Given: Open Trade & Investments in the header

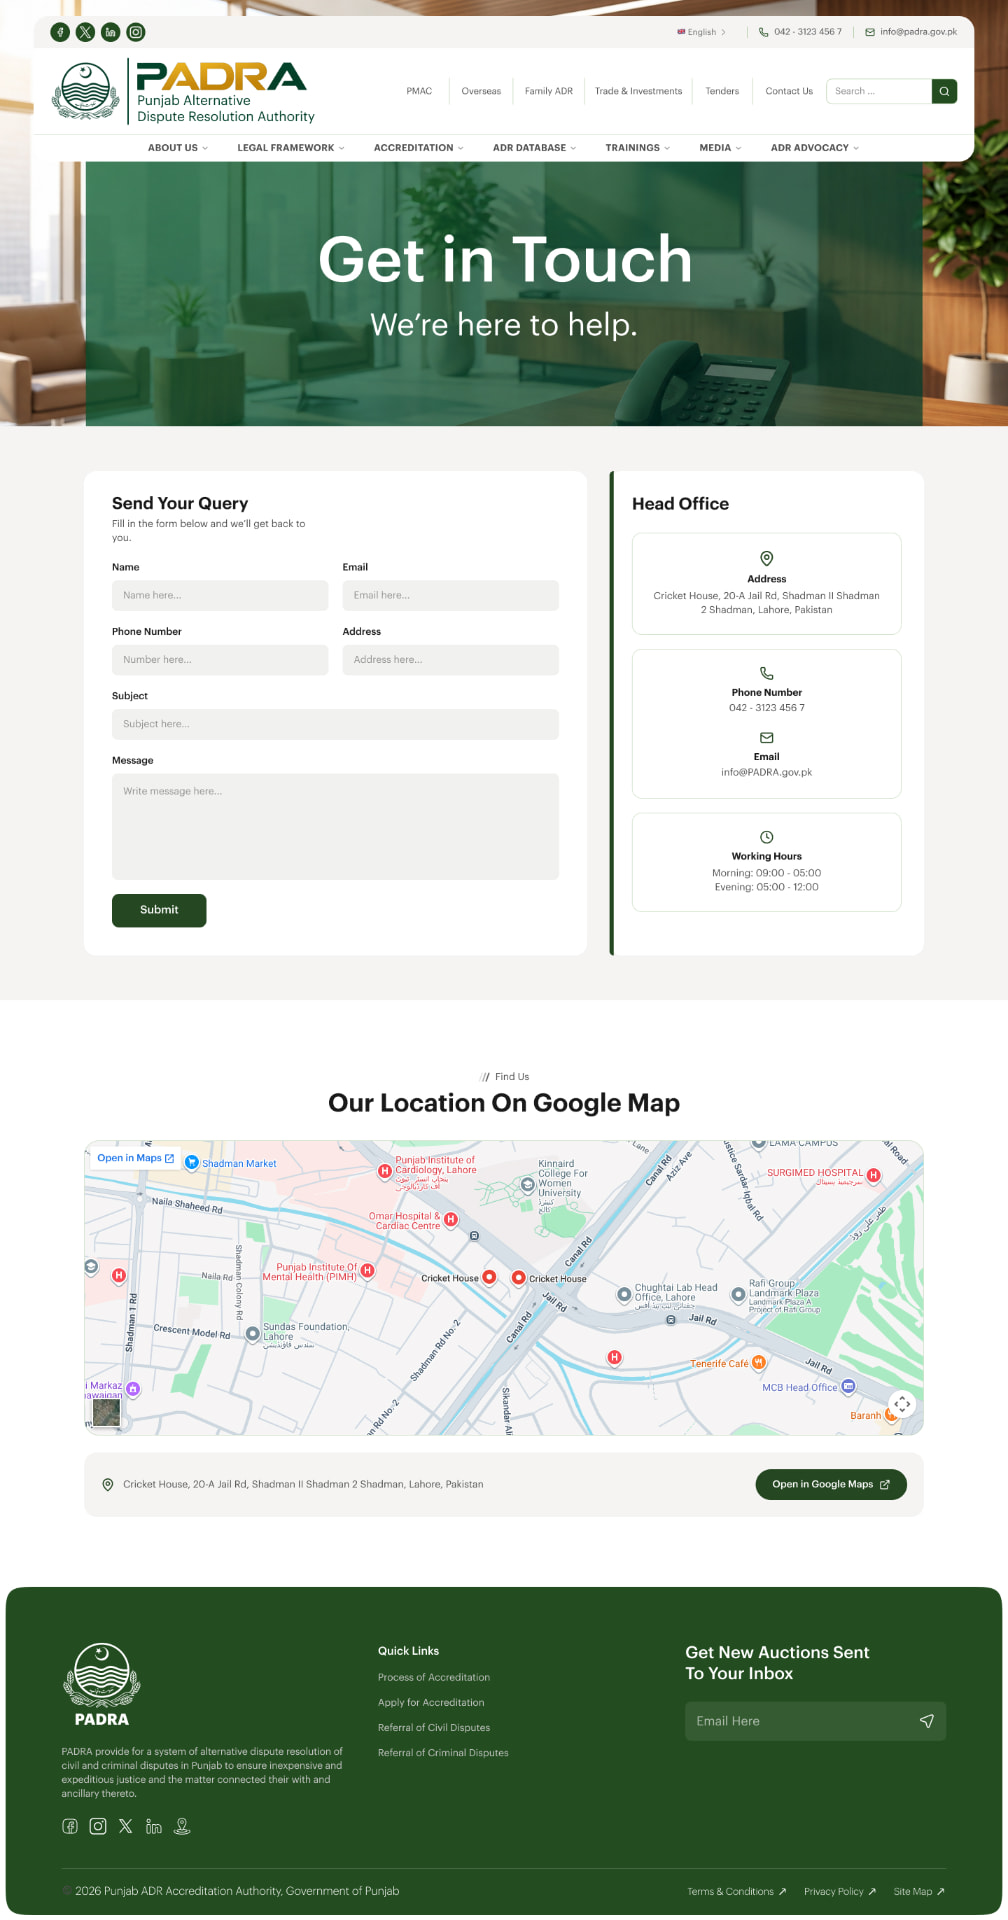Looking at the screenshot, I should pyautogui.click(x=639, y=91).
